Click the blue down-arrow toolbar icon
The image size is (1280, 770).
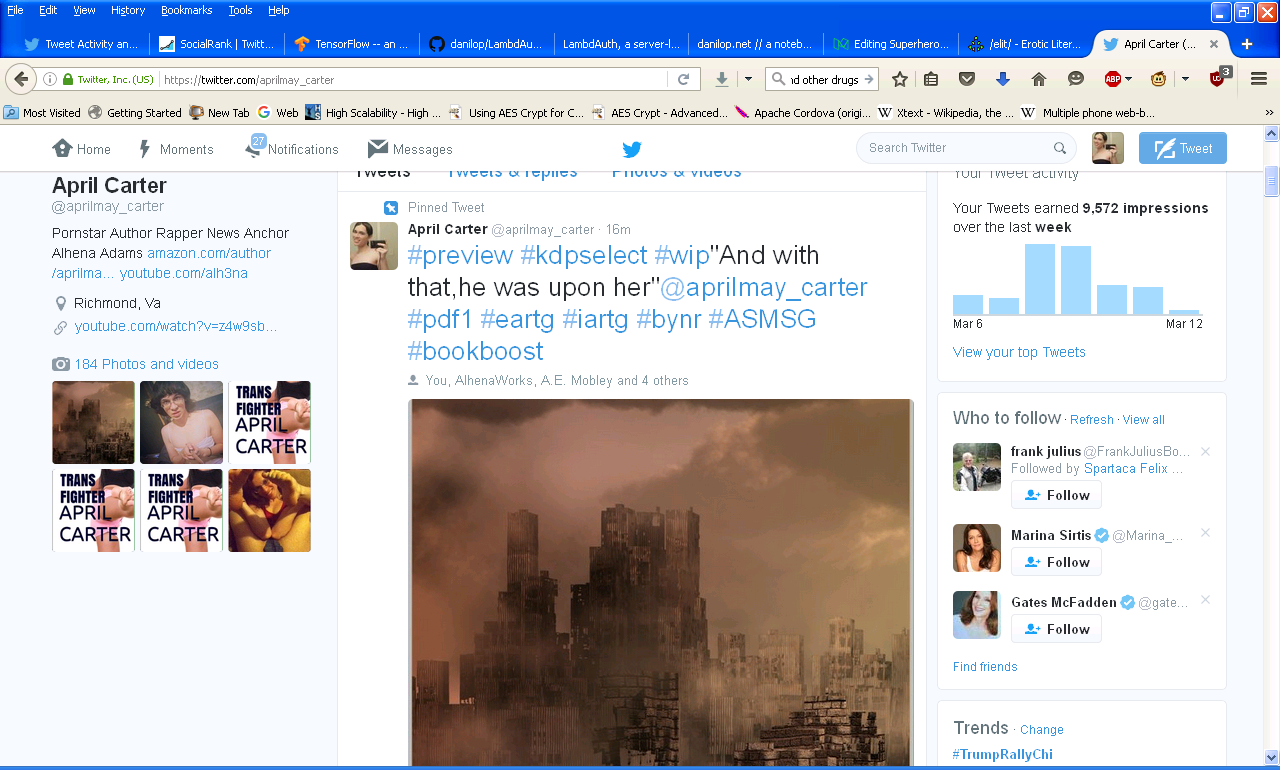pyautogui.click(x=1003, y=79)
